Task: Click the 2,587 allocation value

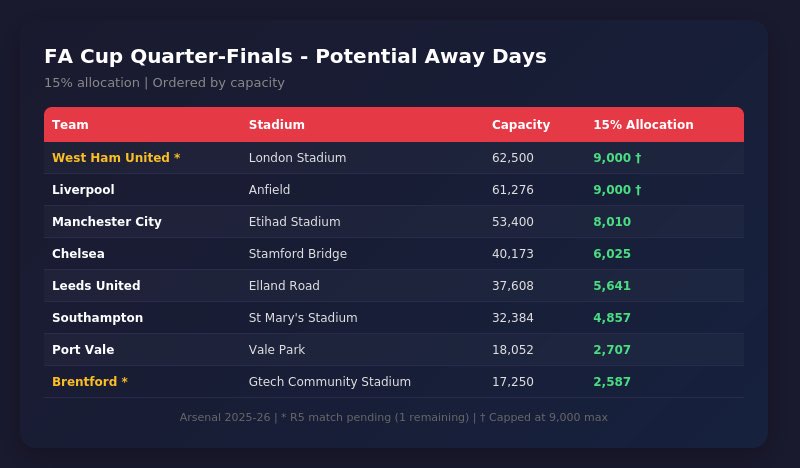Action: [612, 382]
